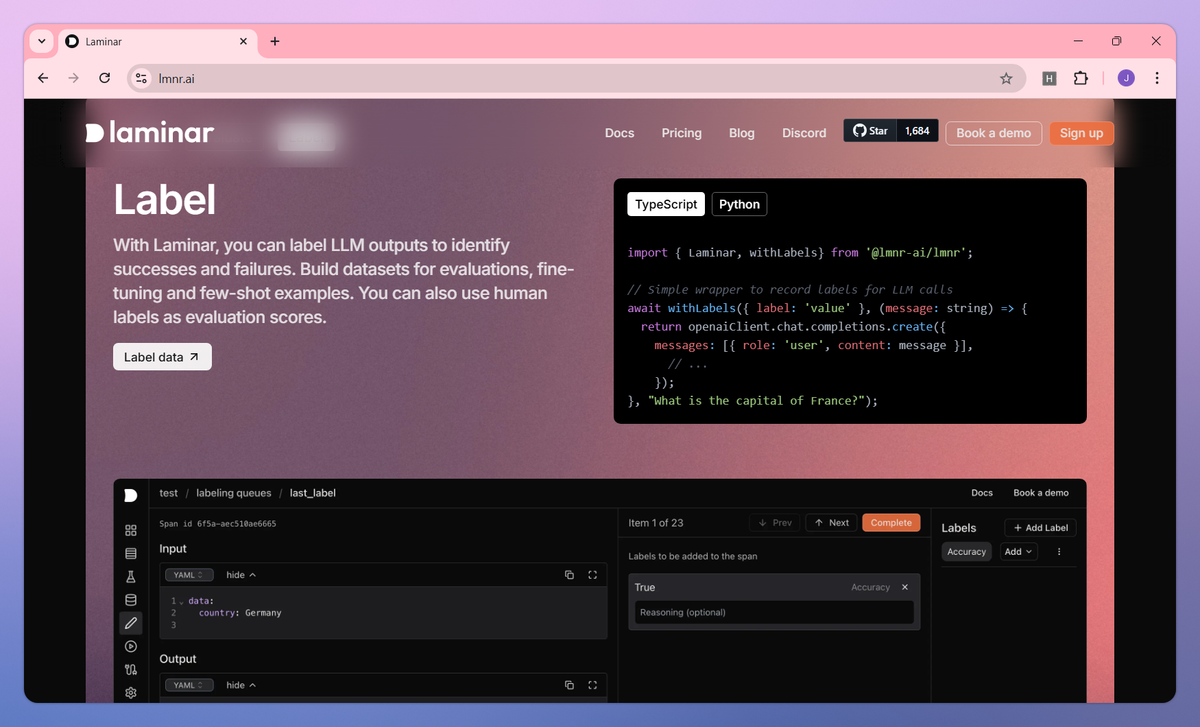This screenshot has height=727, width=1200.
Task: Bookmark this page with the star icon
Action: click(1006, 78)
